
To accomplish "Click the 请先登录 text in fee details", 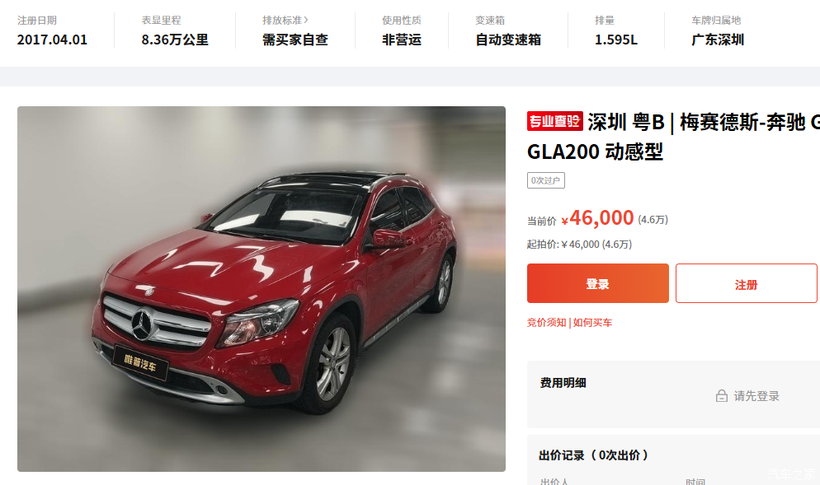I will point(756,396).
